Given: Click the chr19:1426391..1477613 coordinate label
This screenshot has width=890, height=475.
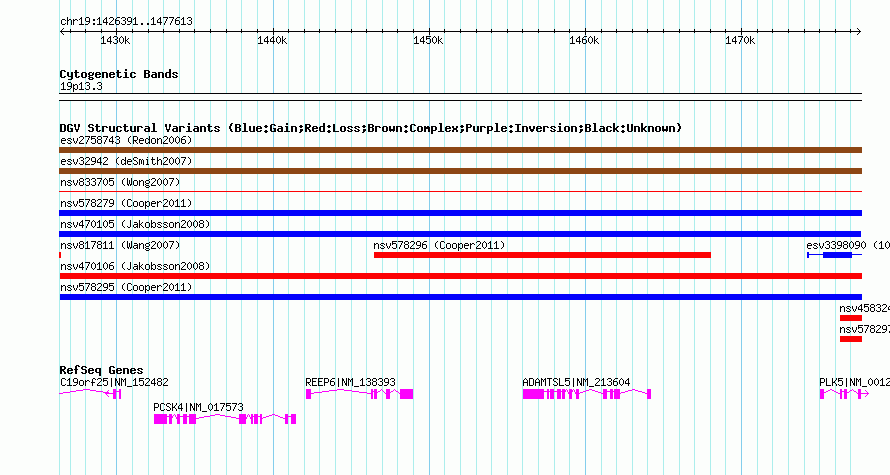Looking at the screenshot, I should click(126, 22).
